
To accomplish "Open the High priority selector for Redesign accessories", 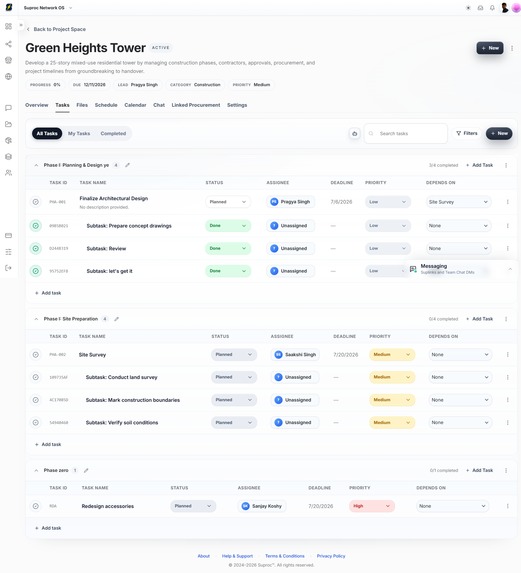I will click(372, 506).
